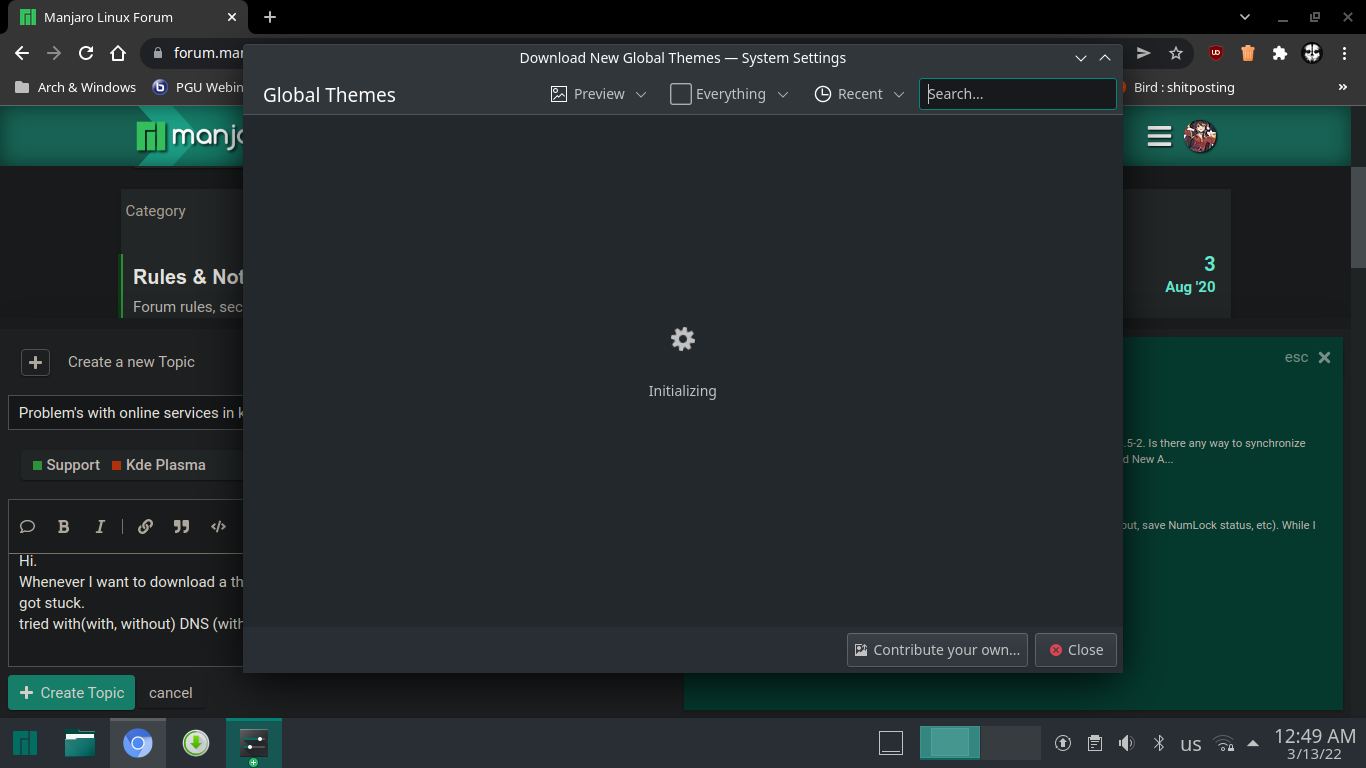Click the topic title input field
This screenshot has width=1366, height=768.
tap(126, 412)
